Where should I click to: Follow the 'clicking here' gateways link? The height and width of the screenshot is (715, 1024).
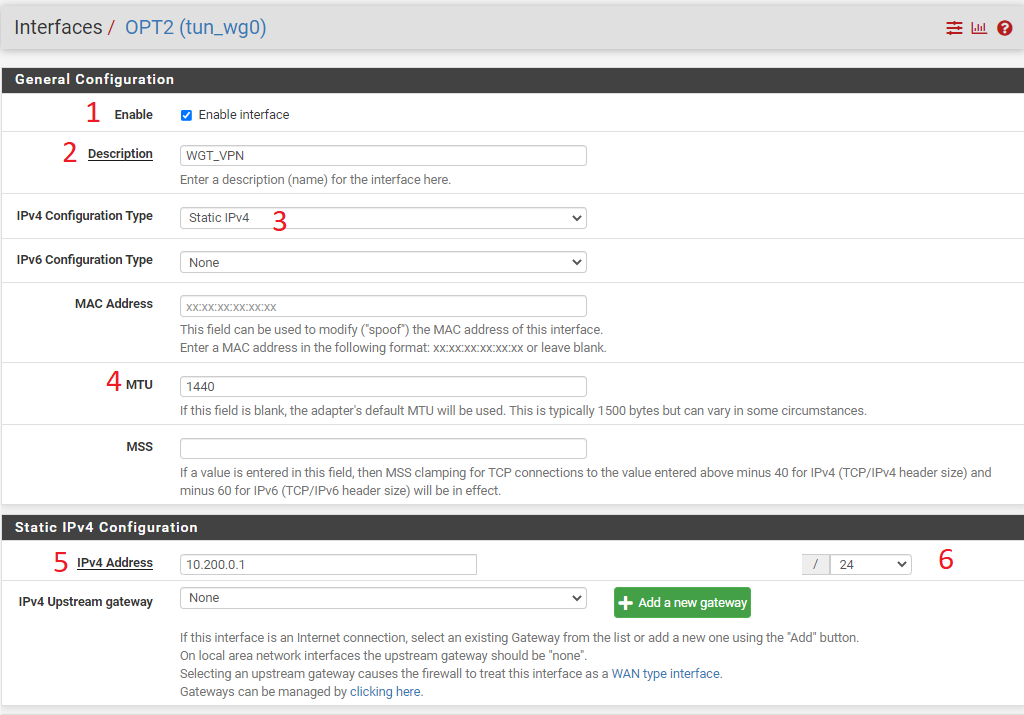click(x=385, y=691)
